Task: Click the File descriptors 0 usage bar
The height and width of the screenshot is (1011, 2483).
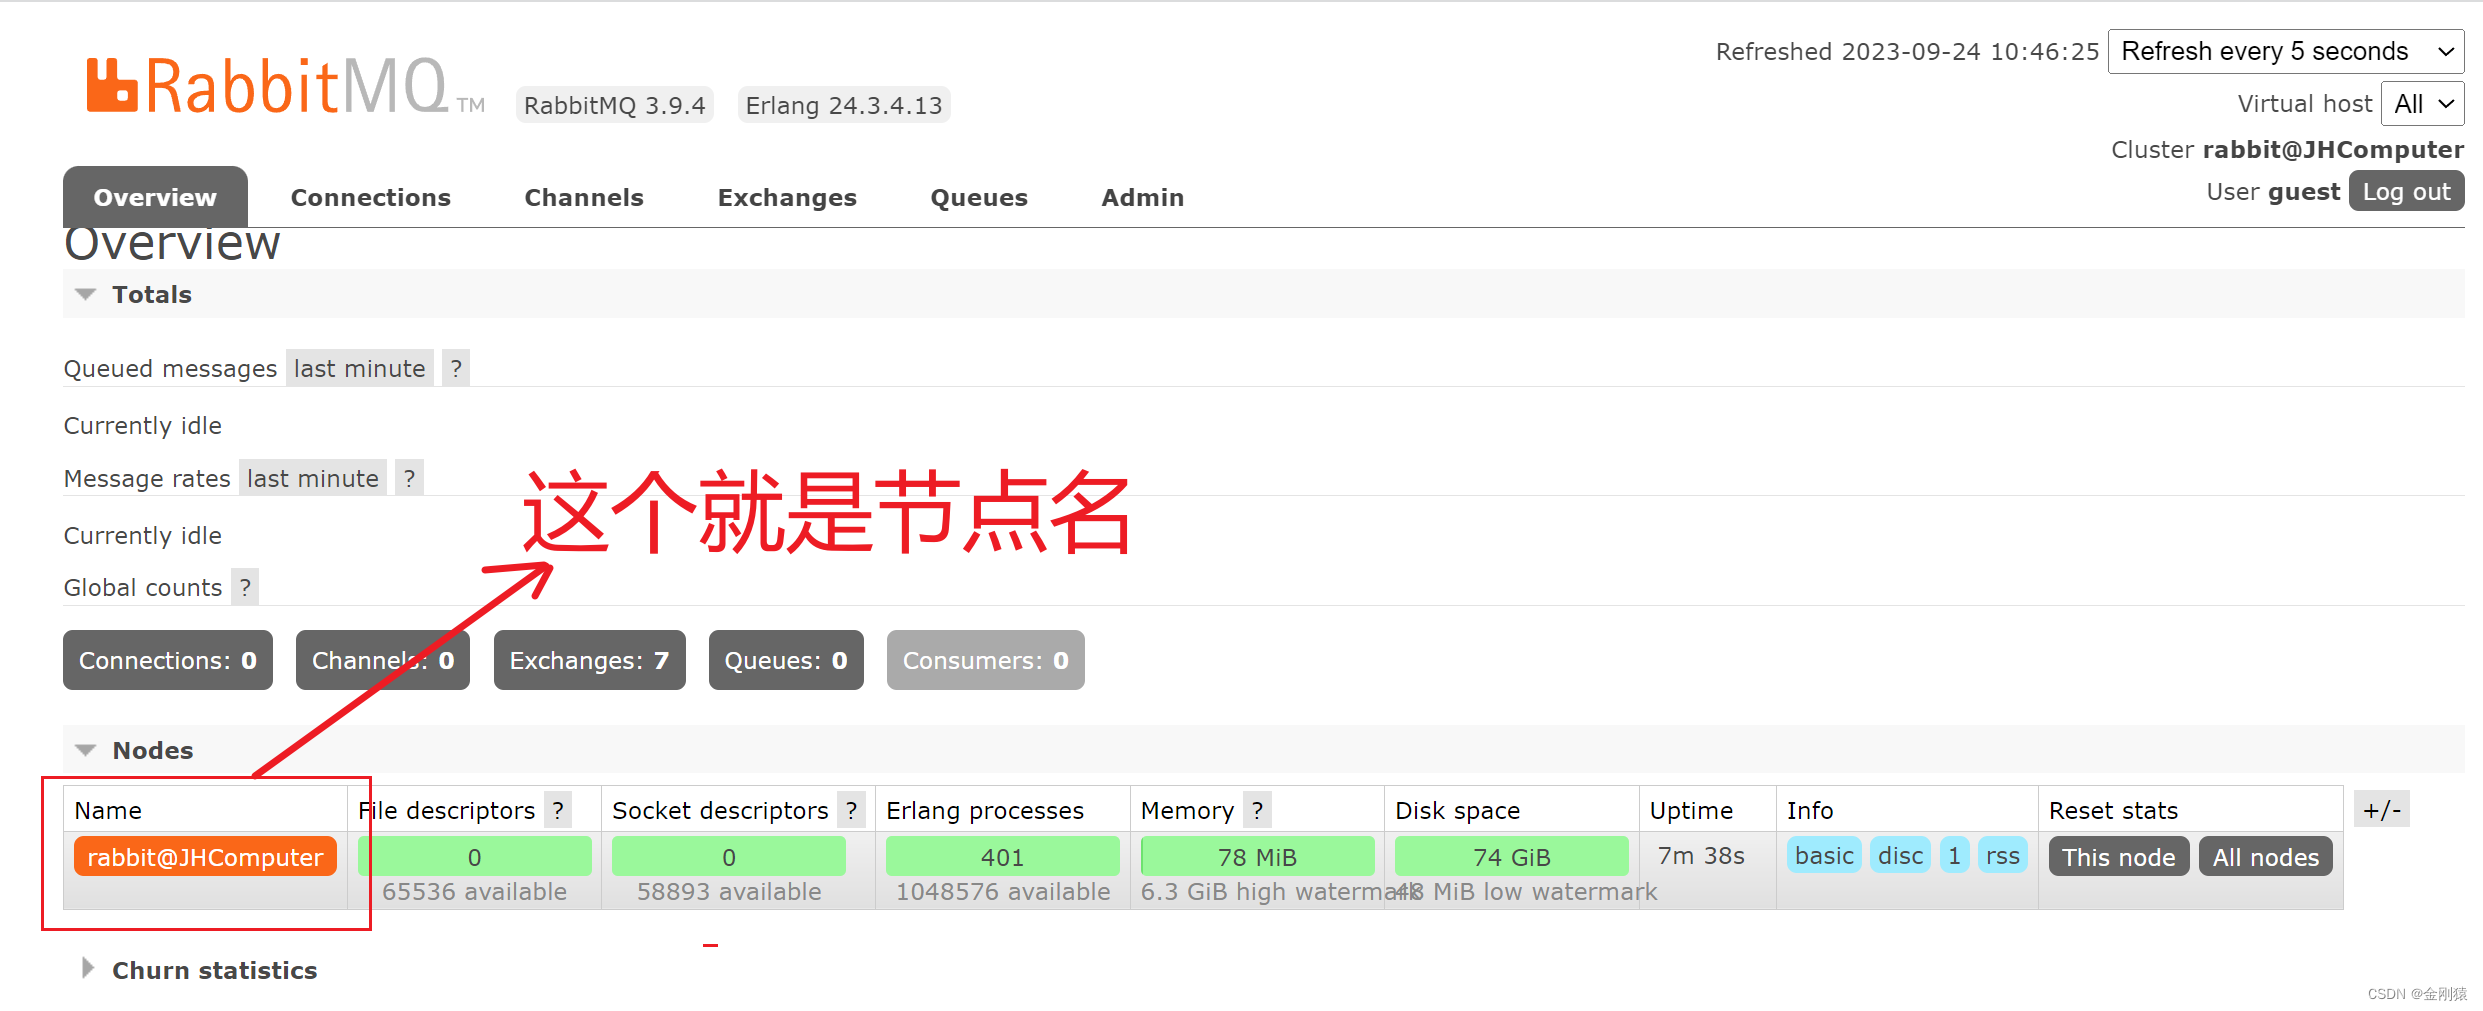Action: (x=475, y=857)
